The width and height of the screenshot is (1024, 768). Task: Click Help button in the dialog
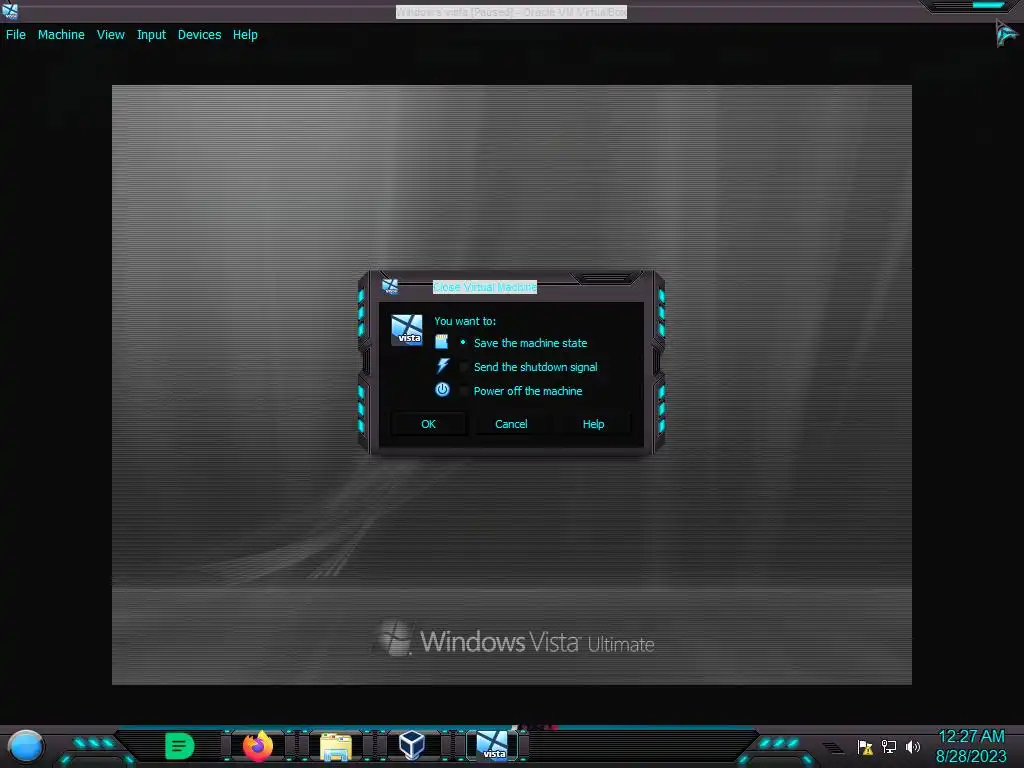(x=594, y=424)
